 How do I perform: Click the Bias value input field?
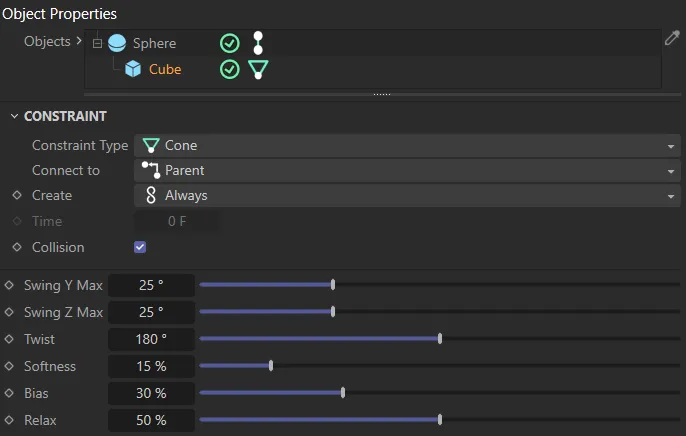coord(150,393)
